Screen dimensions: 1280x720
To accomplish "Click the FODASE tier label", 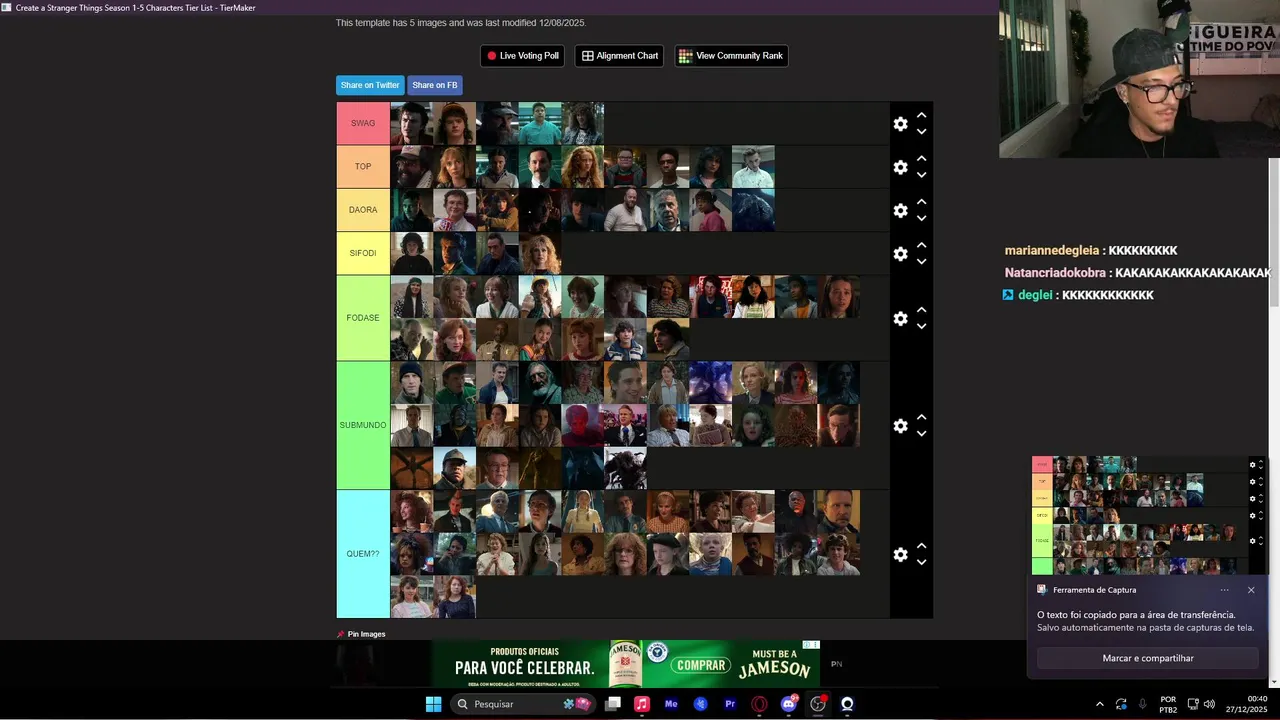I will tap(363, 318).
